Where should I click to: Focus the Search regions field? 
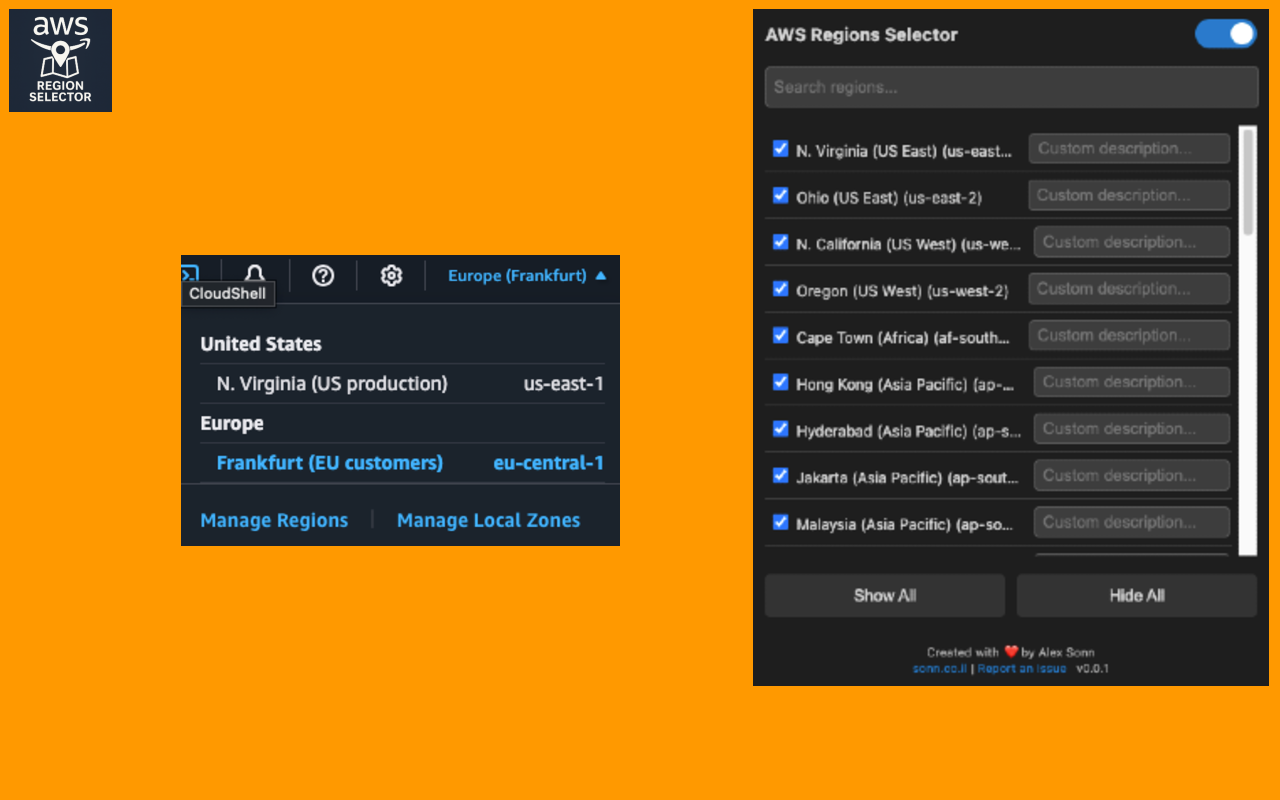[x=1011, y=87]
